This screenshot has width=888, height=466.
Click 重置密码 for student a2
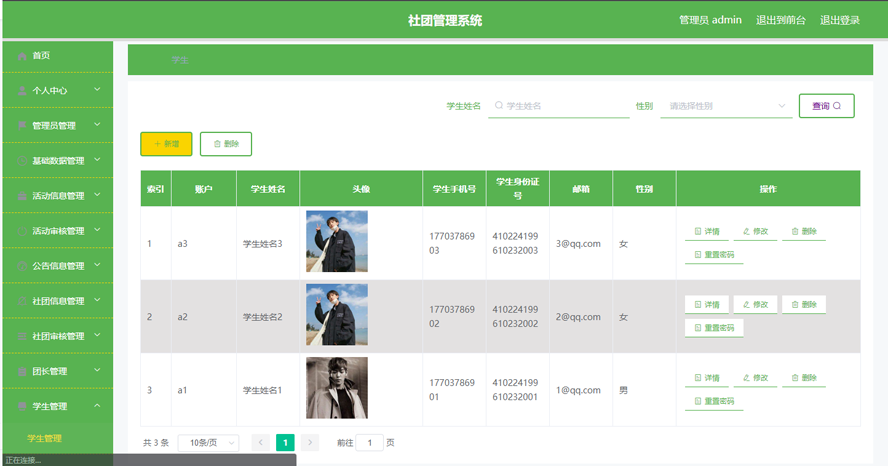[x=714, y=328]
